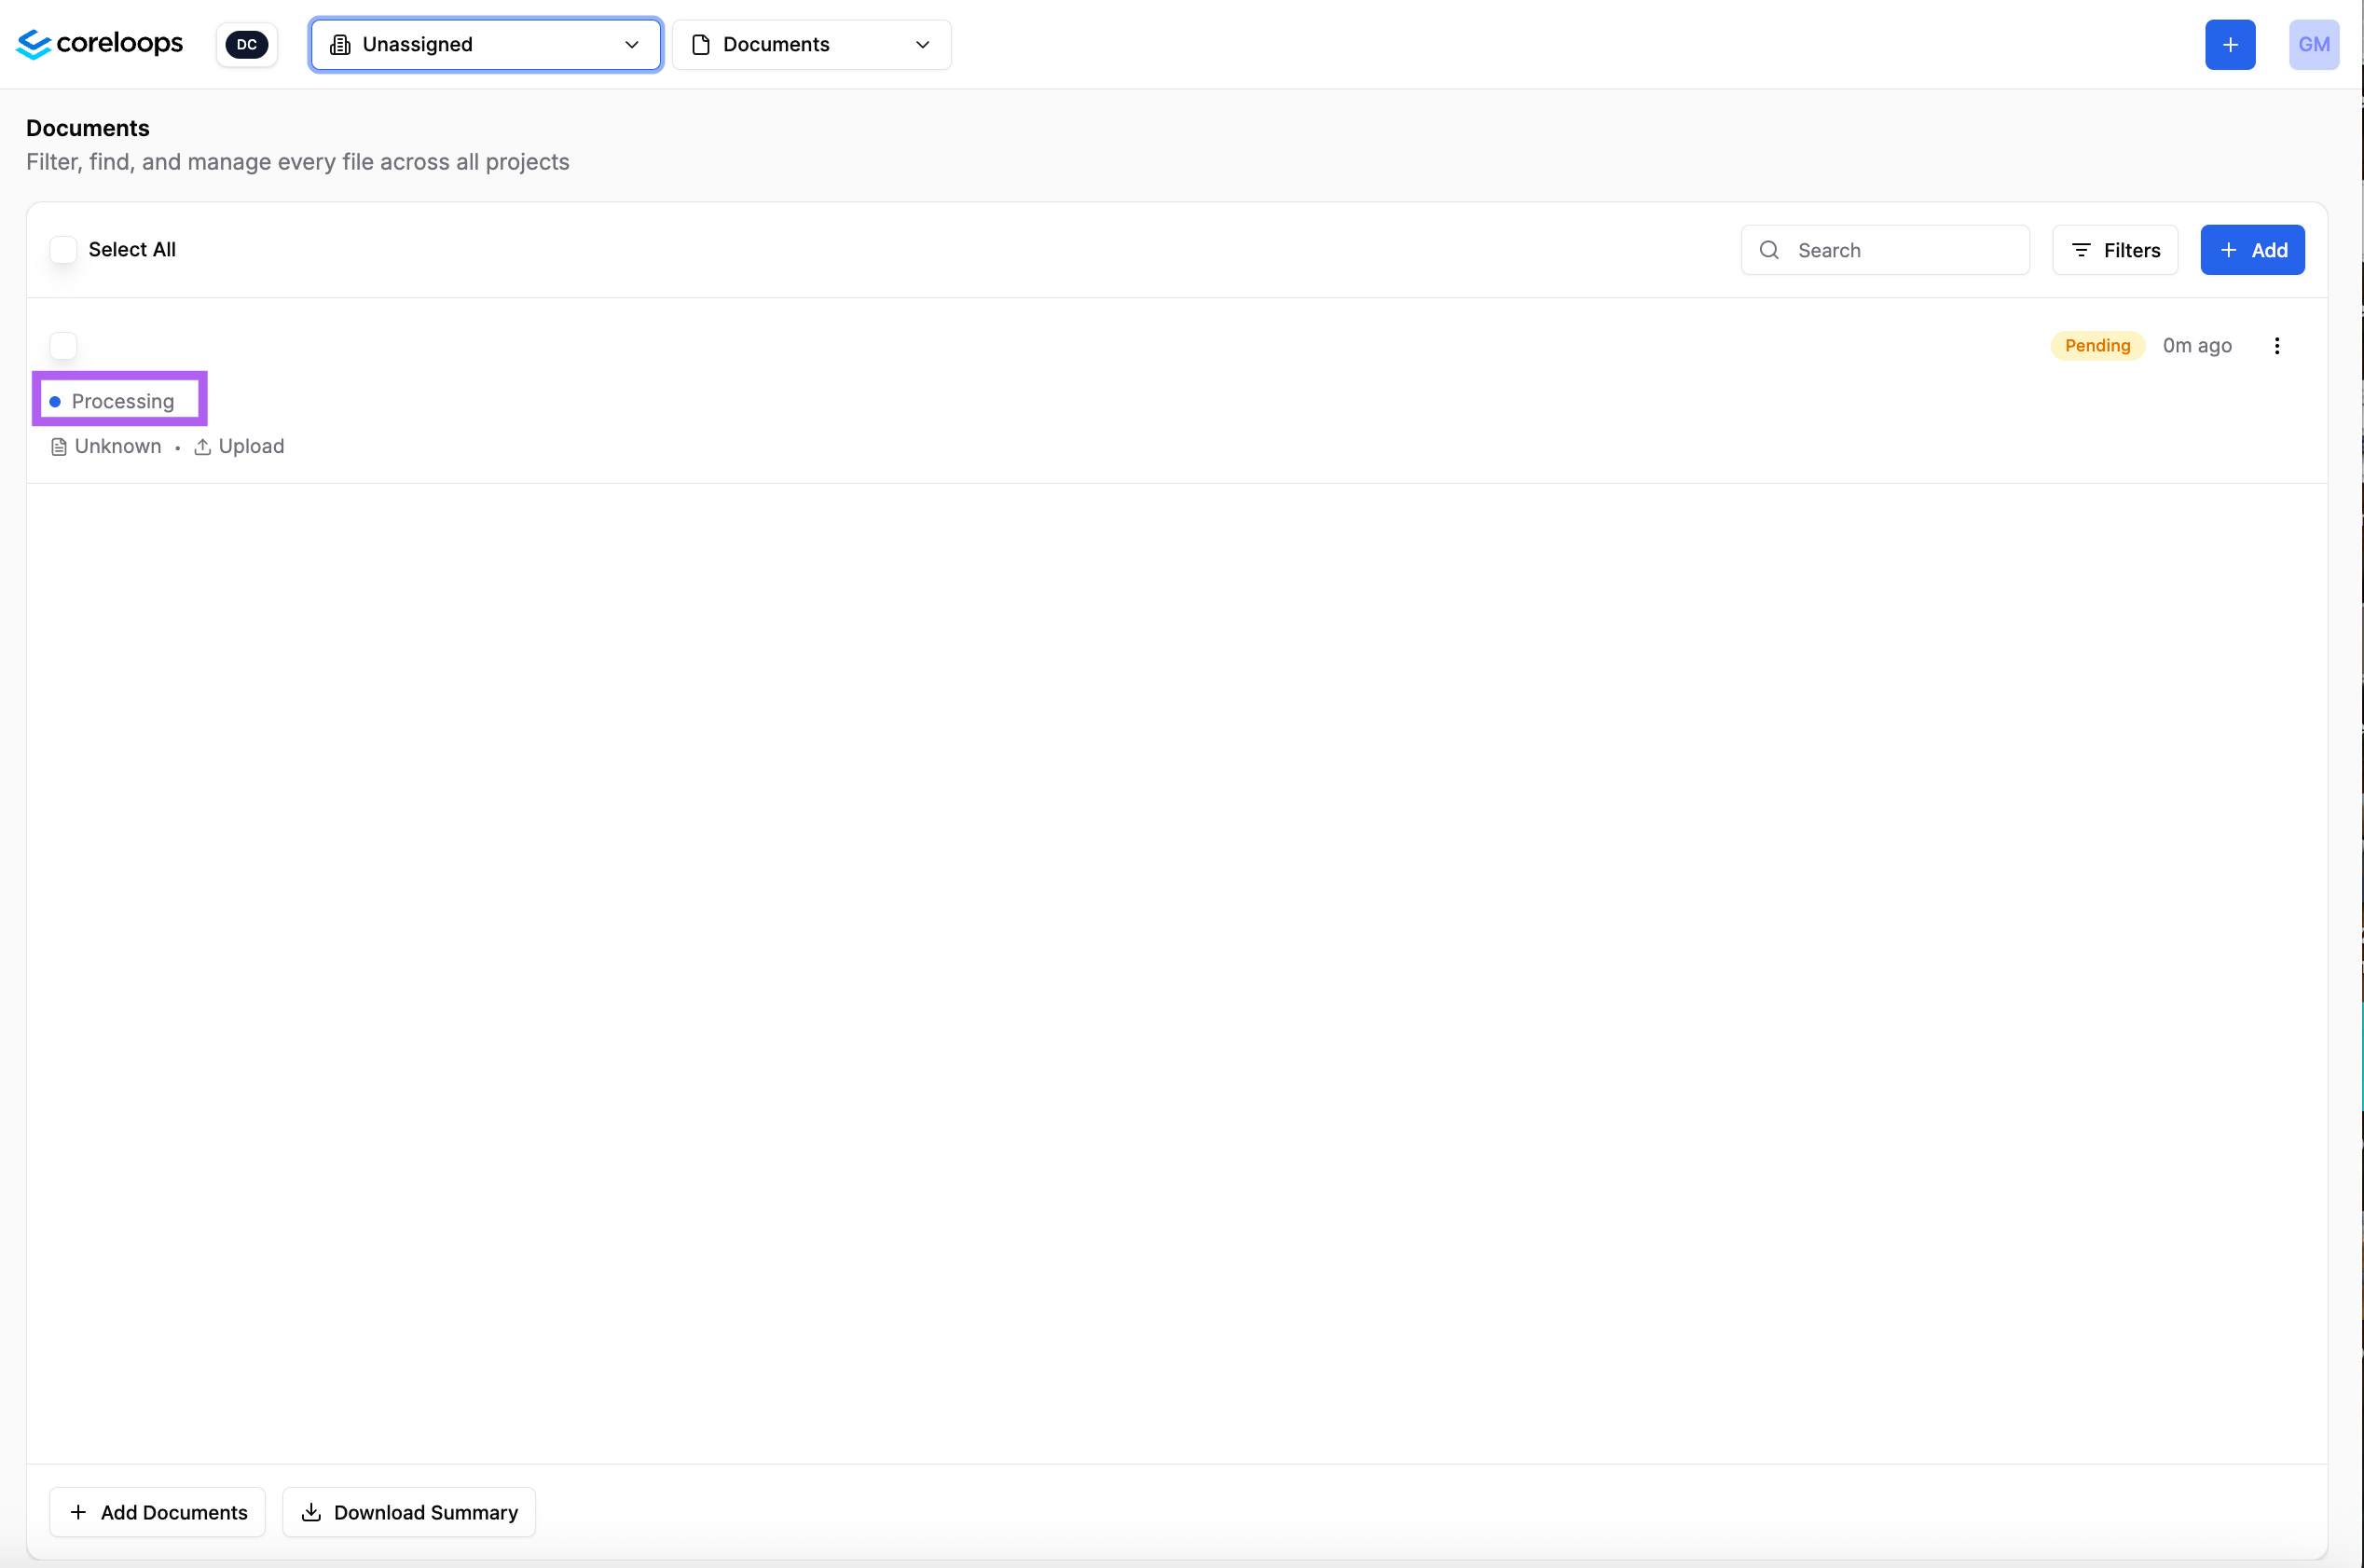2364x1568 pixels.
Task: Click the Unknown document type icon
Action: (x=59, y=447)
